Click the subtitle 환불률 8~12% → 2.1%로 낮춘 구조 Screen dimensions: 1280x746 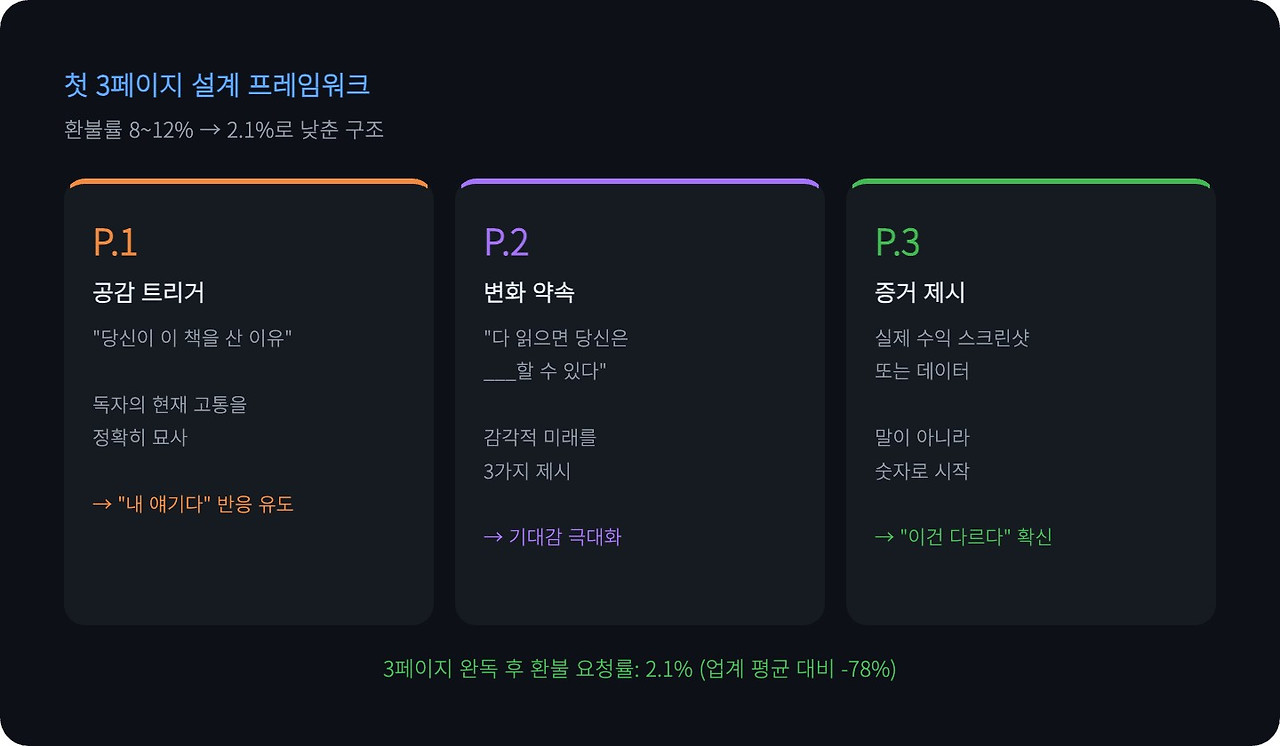coord(224,130)
